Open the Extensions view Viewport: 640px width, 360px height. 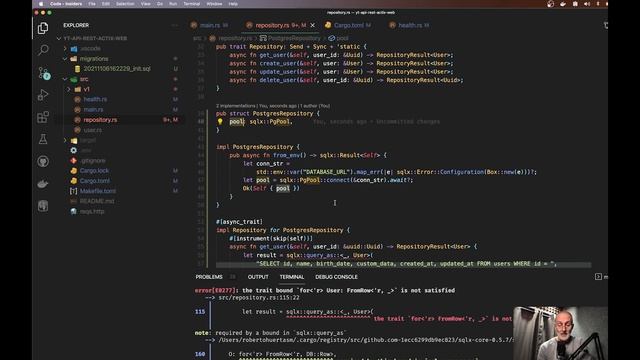click(43, 117)
